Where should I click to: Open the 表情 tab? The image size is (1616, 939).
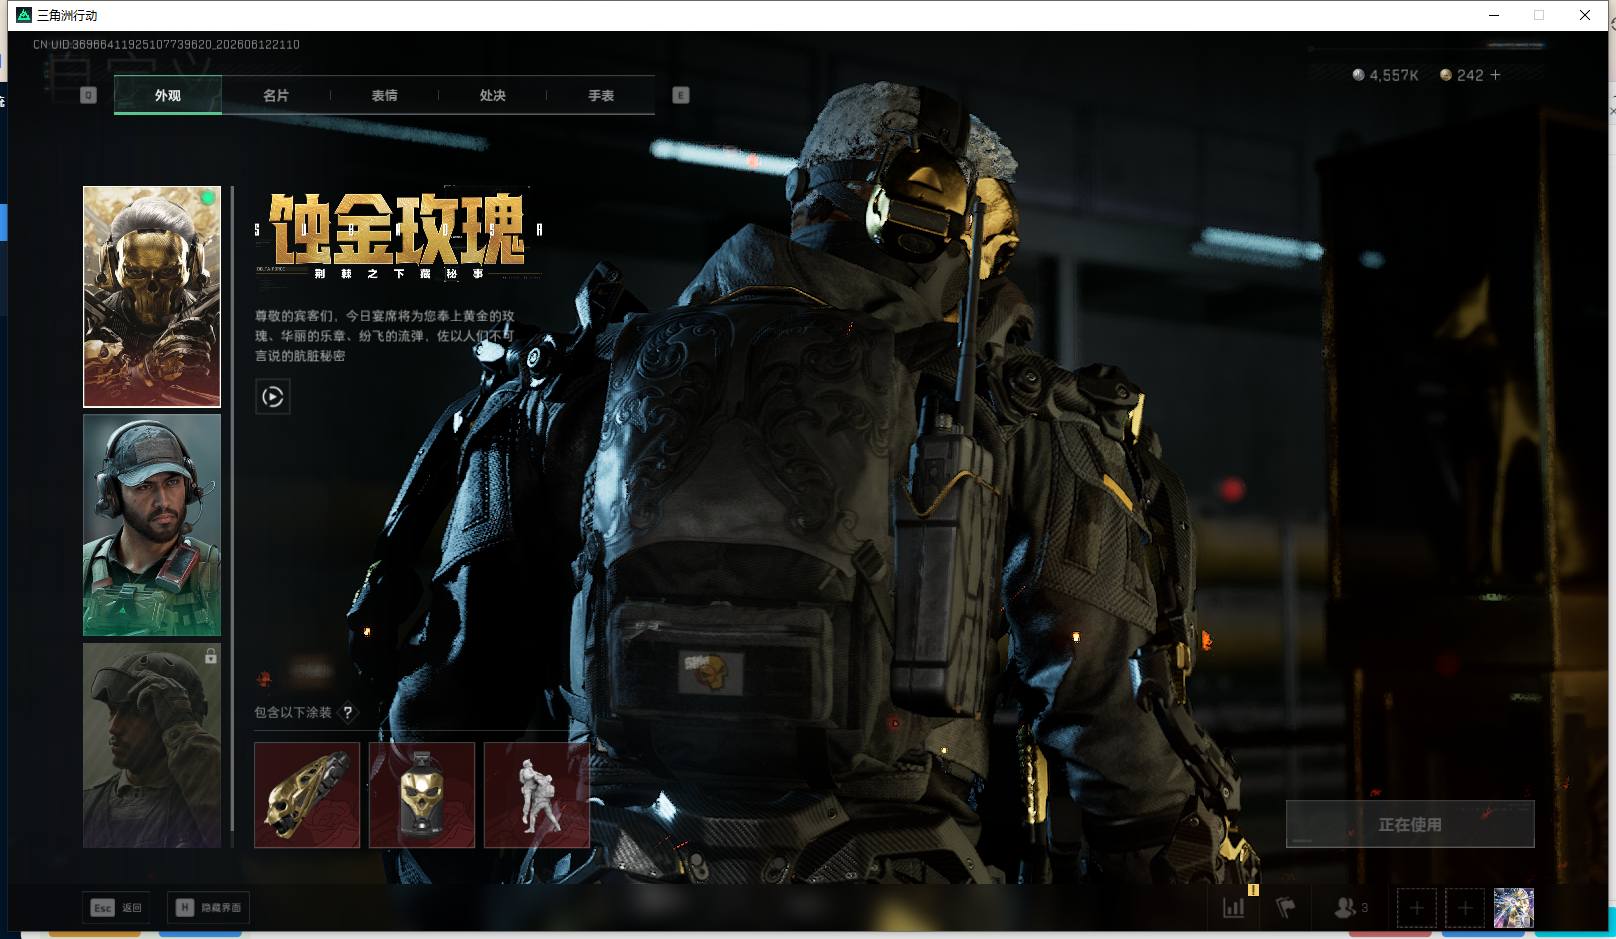pos(384,95)
